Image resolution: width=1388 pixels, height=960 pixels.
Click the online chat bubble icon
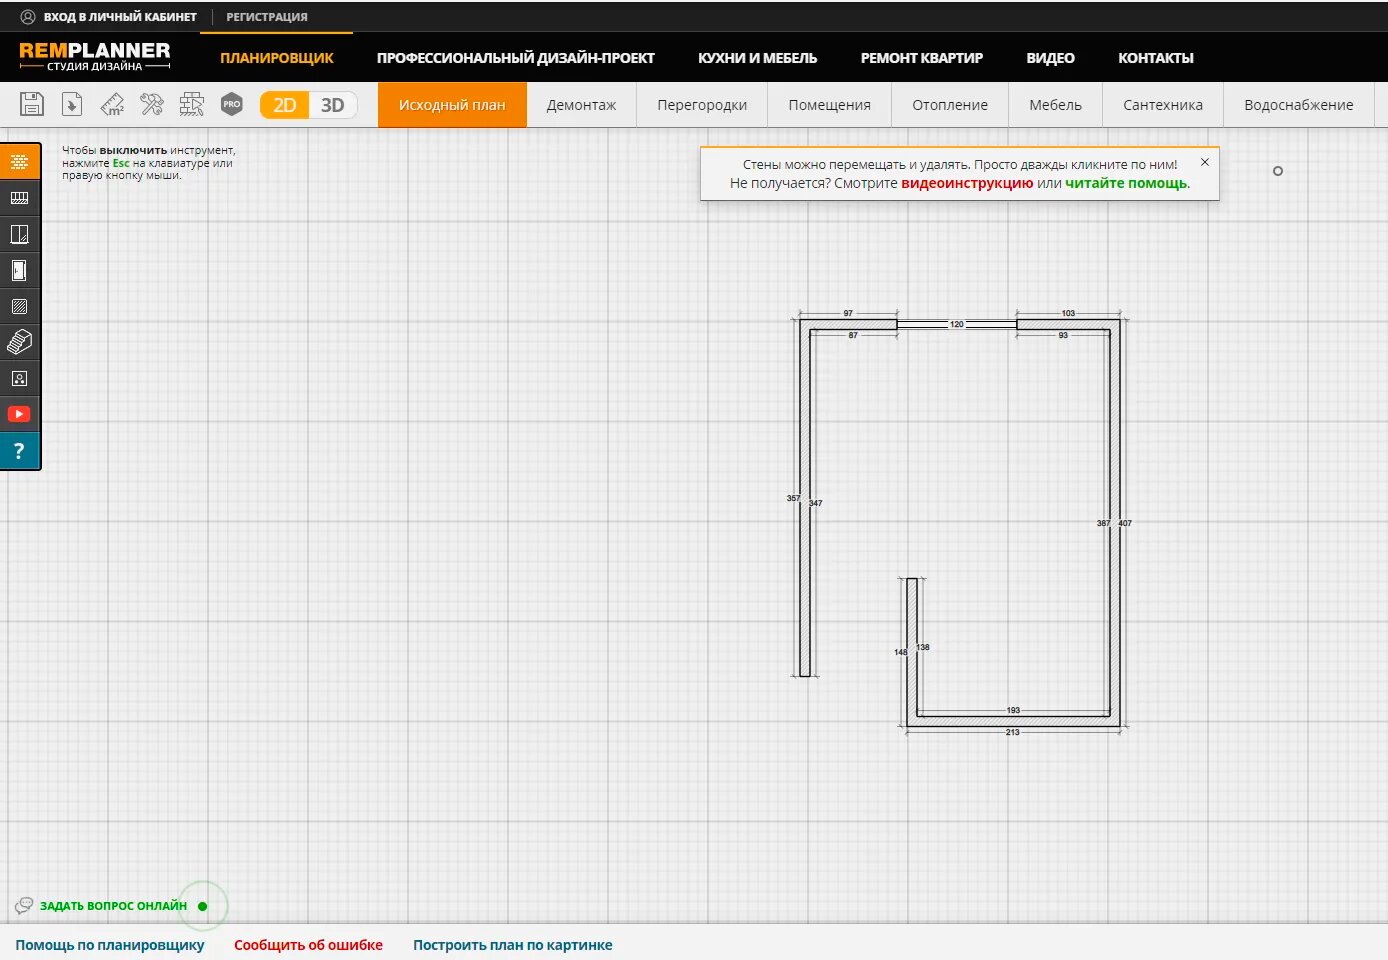pos(24,906)
